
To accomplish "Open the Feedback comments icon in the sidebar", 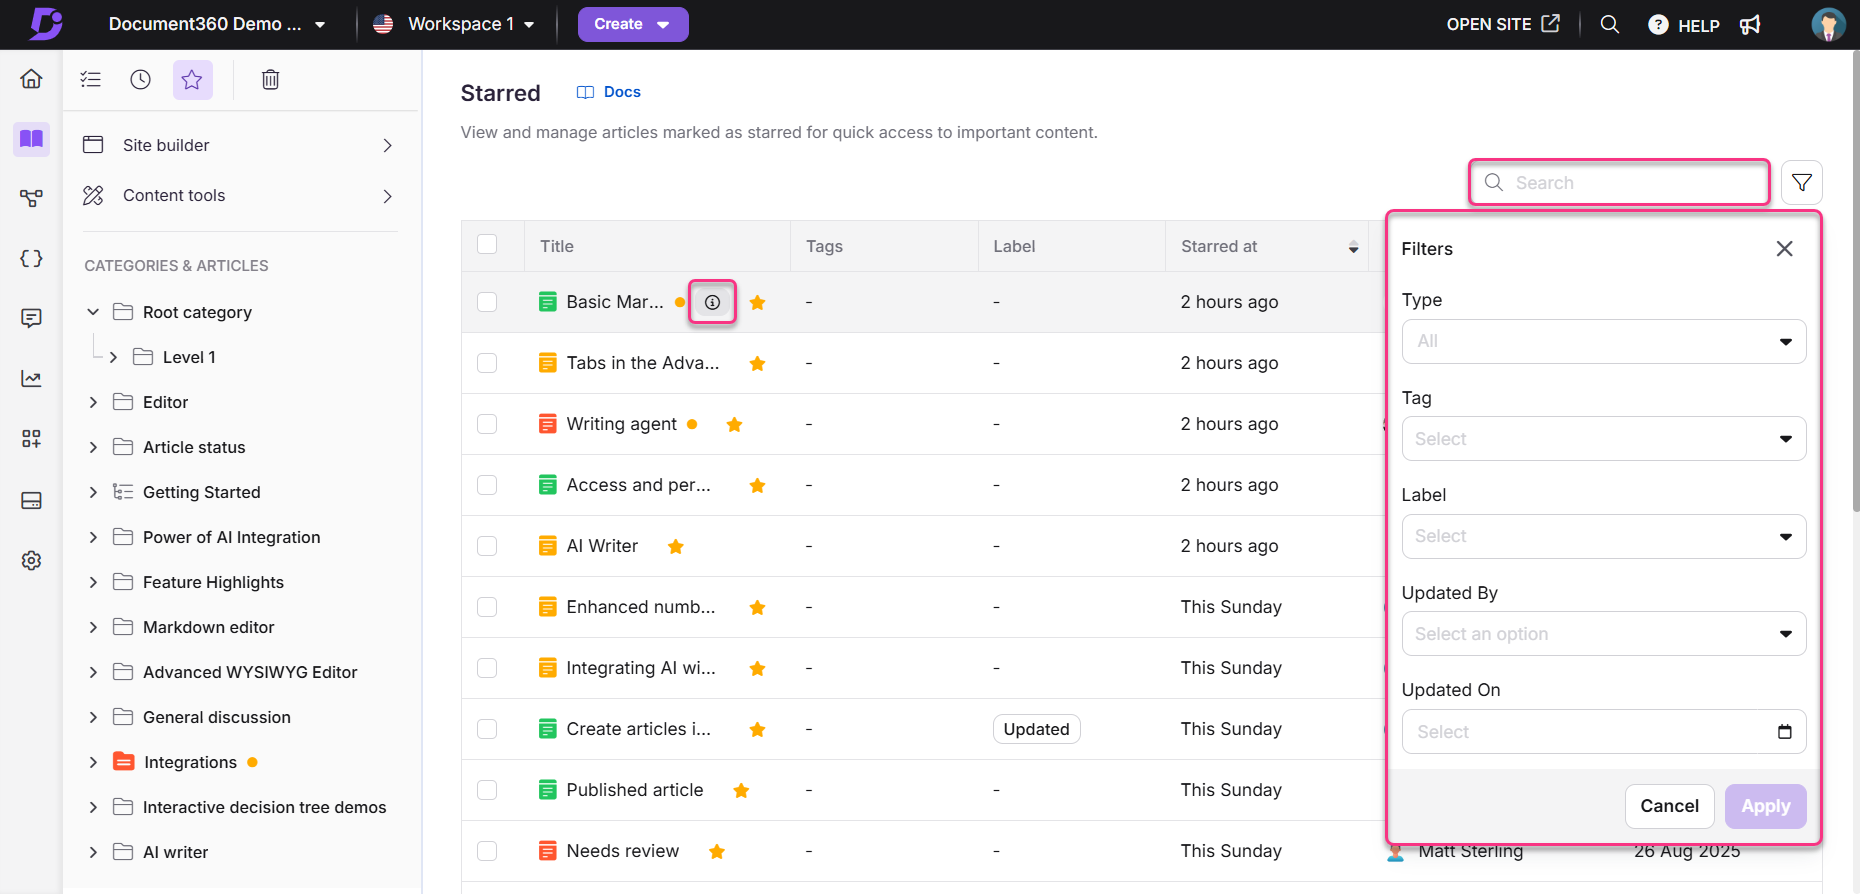I will (x=31, y=319).
